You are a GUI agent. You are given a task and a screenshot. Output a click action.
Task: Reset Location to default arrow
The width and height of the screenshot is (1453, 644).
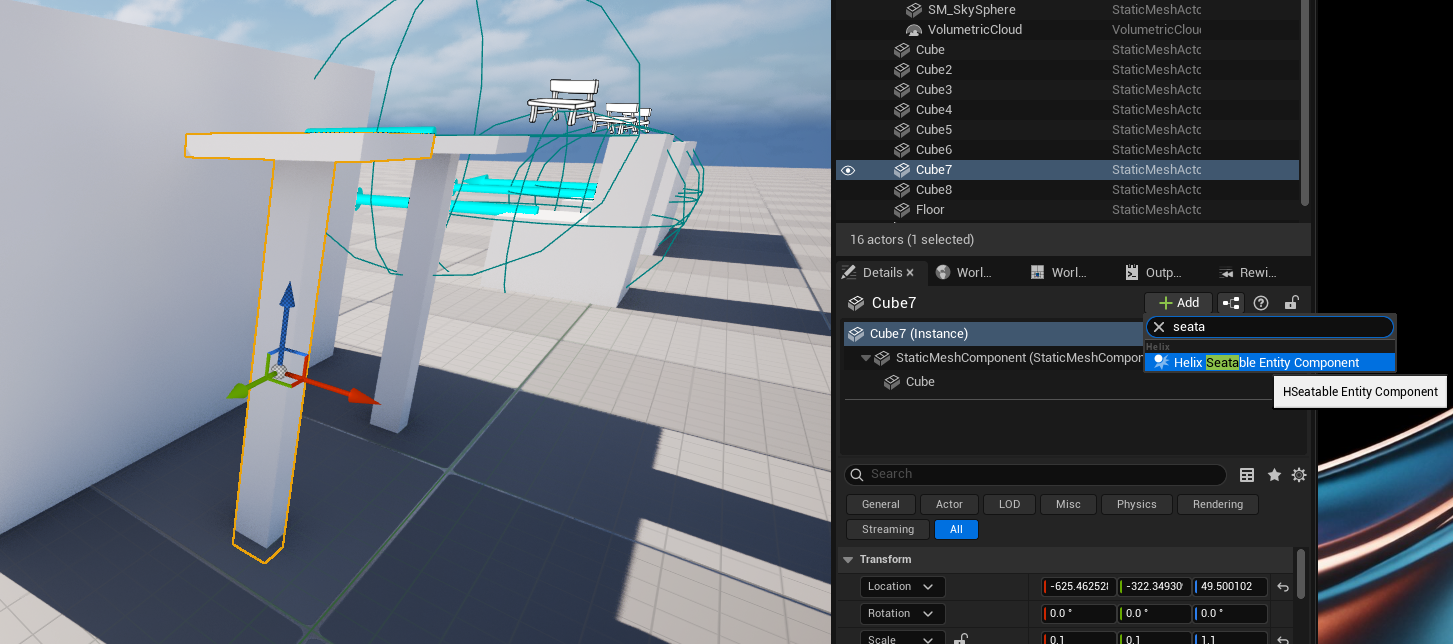click(1283, 587)
